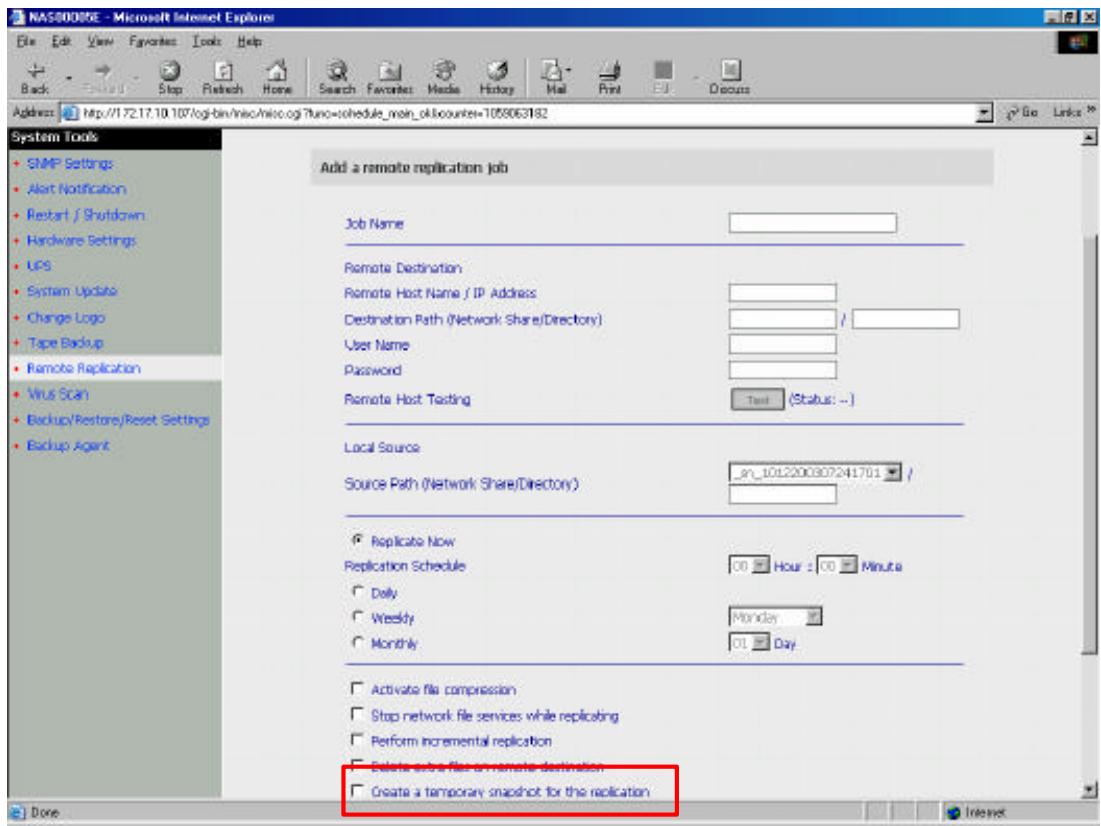
Task: Open the Mail button dropdown arrow
Action: 569,70
